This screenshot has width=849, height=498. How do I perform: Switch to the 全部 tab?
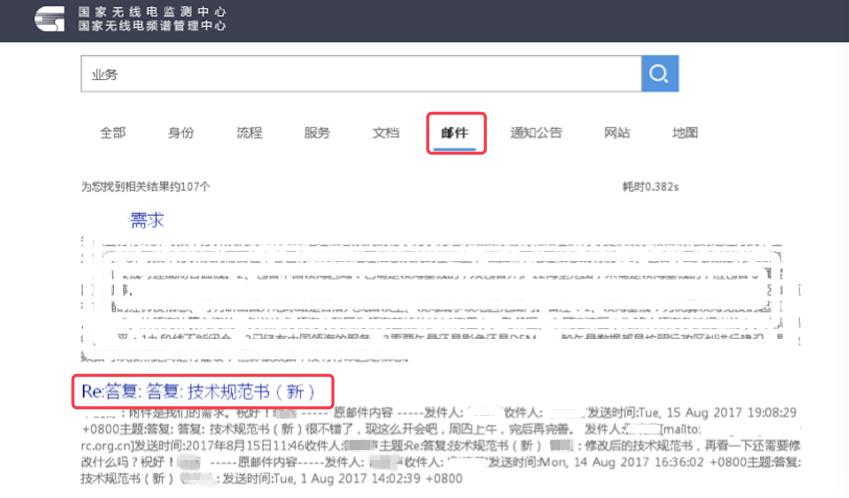point(113,133)
